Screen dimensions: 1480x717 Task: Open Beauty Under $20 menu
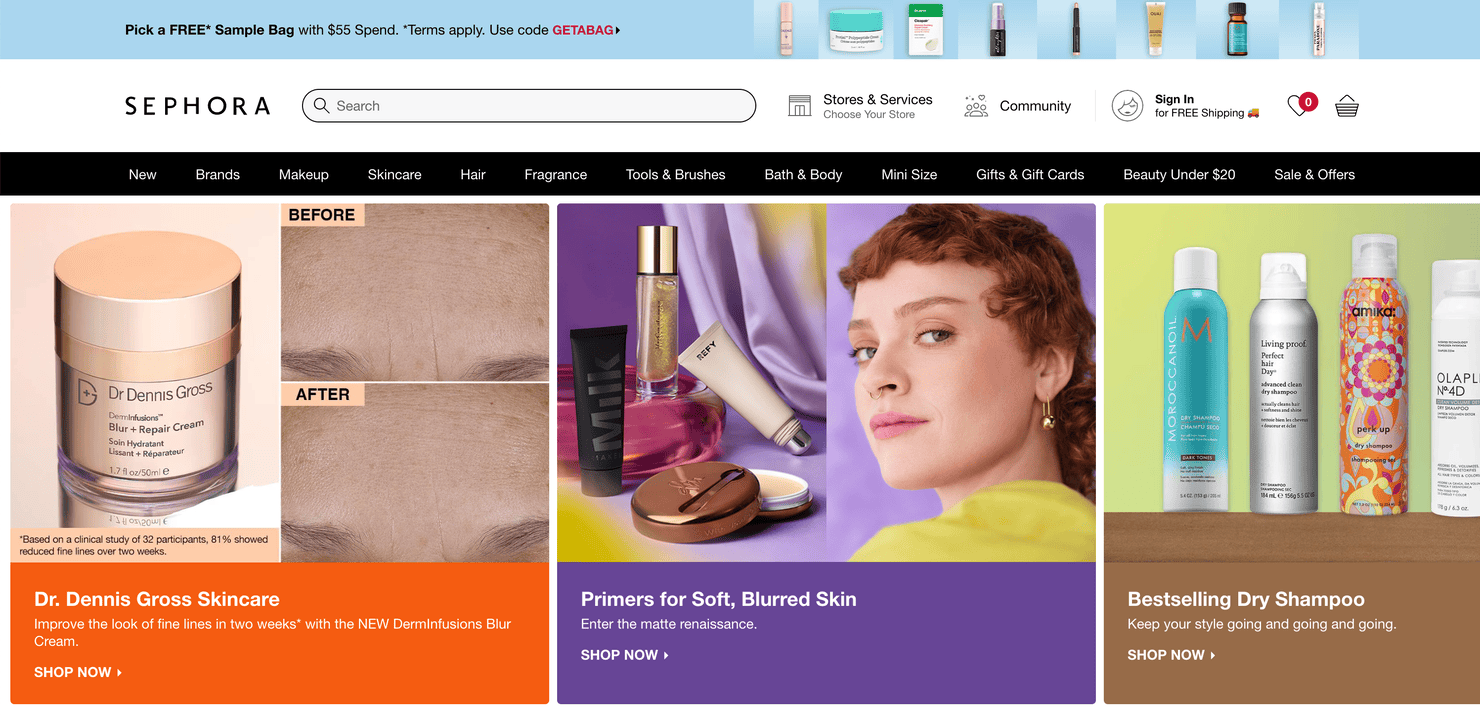(1179, 174)
